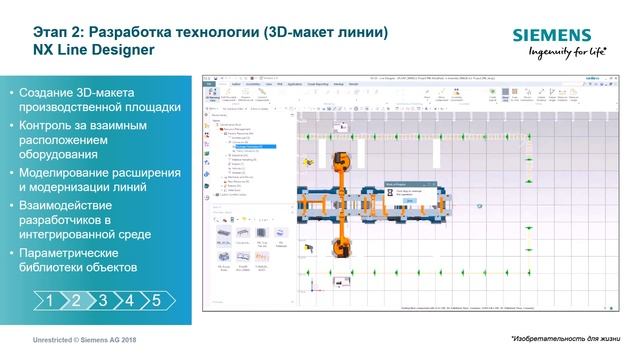The height and width of the screenshot is (360, 640).
Task: Click the yellow tool icon left of upper robot
Action: tap(308, 162)
